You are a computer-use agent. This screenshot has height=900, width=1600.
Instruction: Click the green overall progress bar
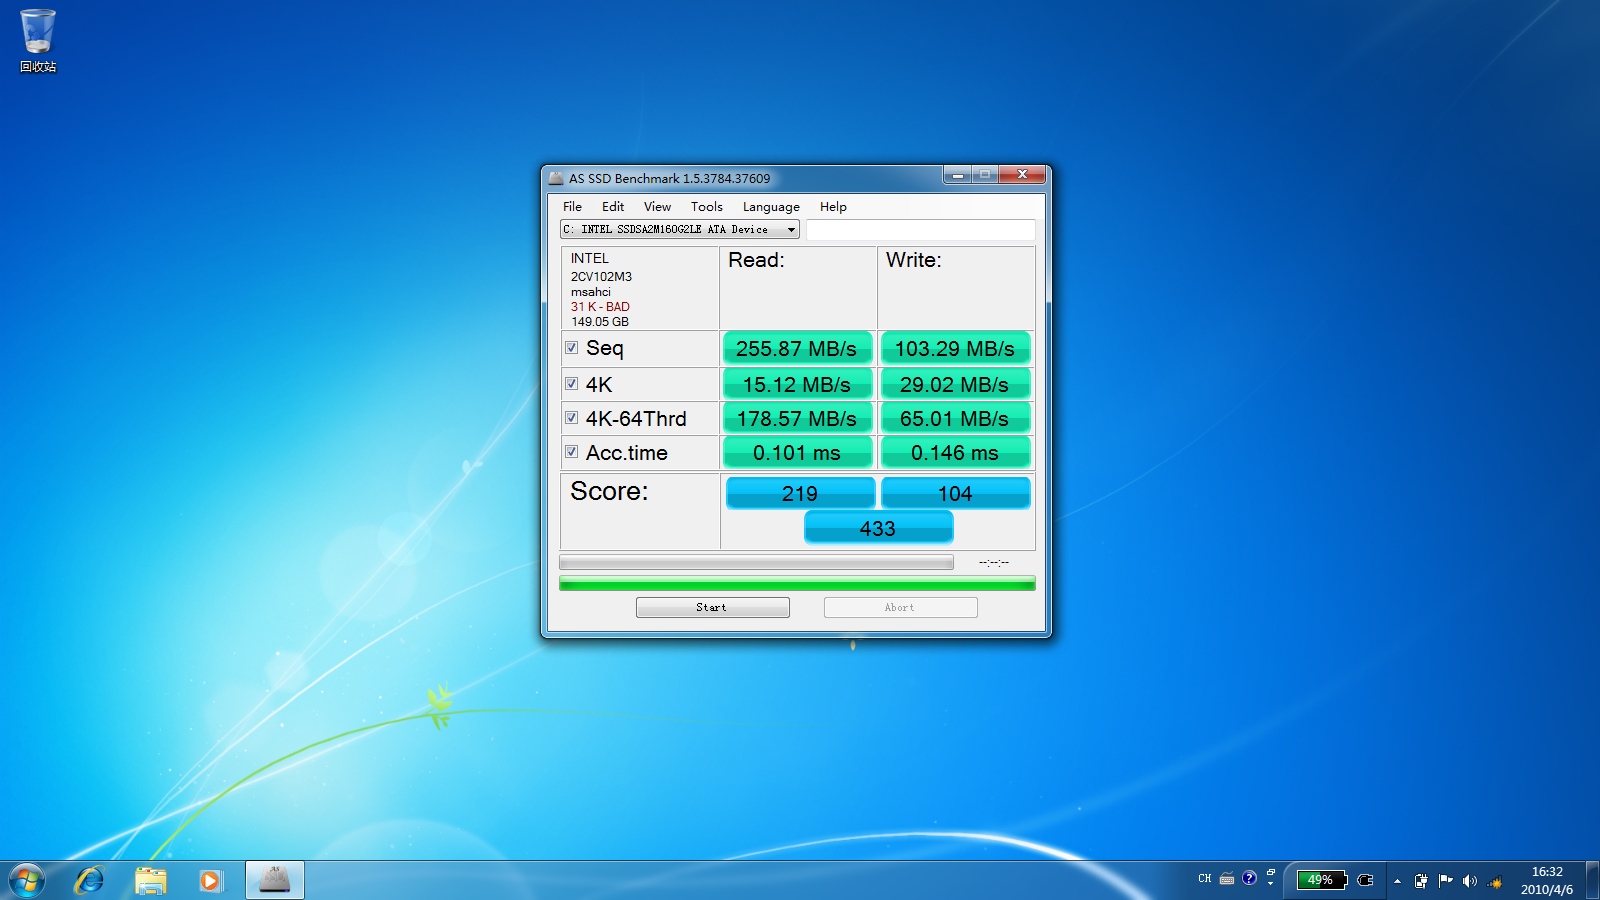[x=797, y=583]
